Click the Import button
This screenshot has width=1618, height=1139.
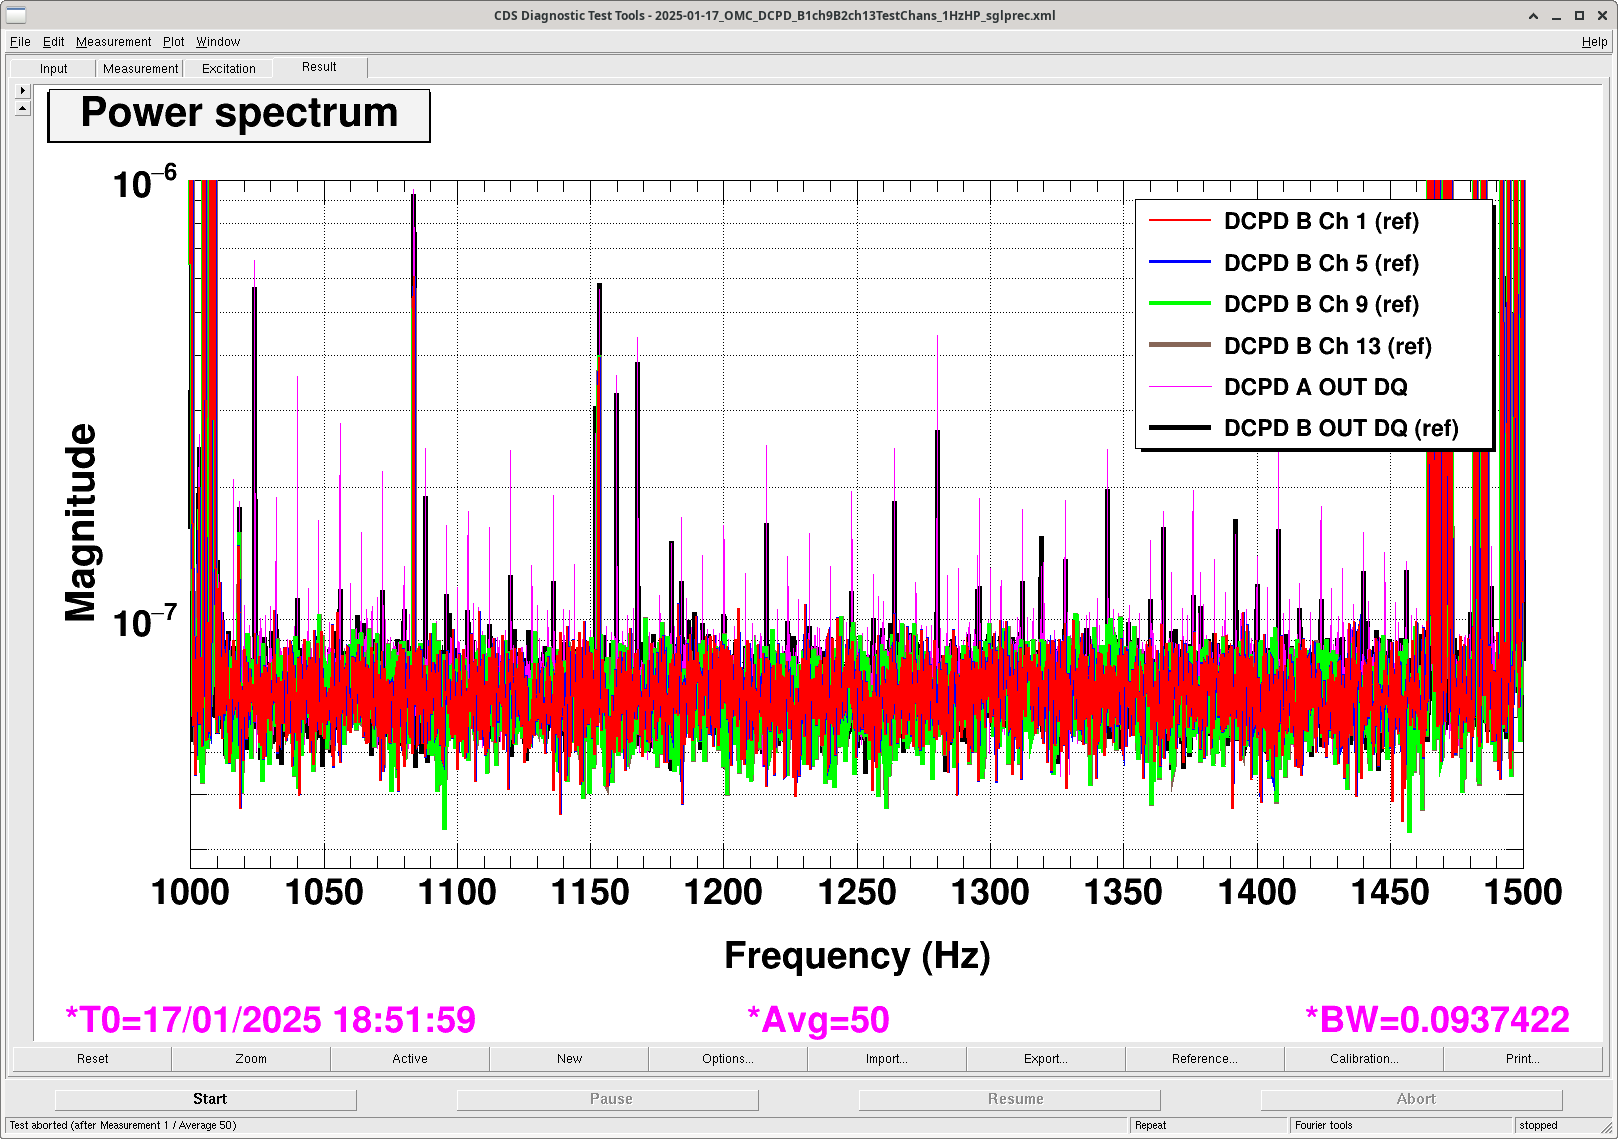click(x=887, y=1058)
